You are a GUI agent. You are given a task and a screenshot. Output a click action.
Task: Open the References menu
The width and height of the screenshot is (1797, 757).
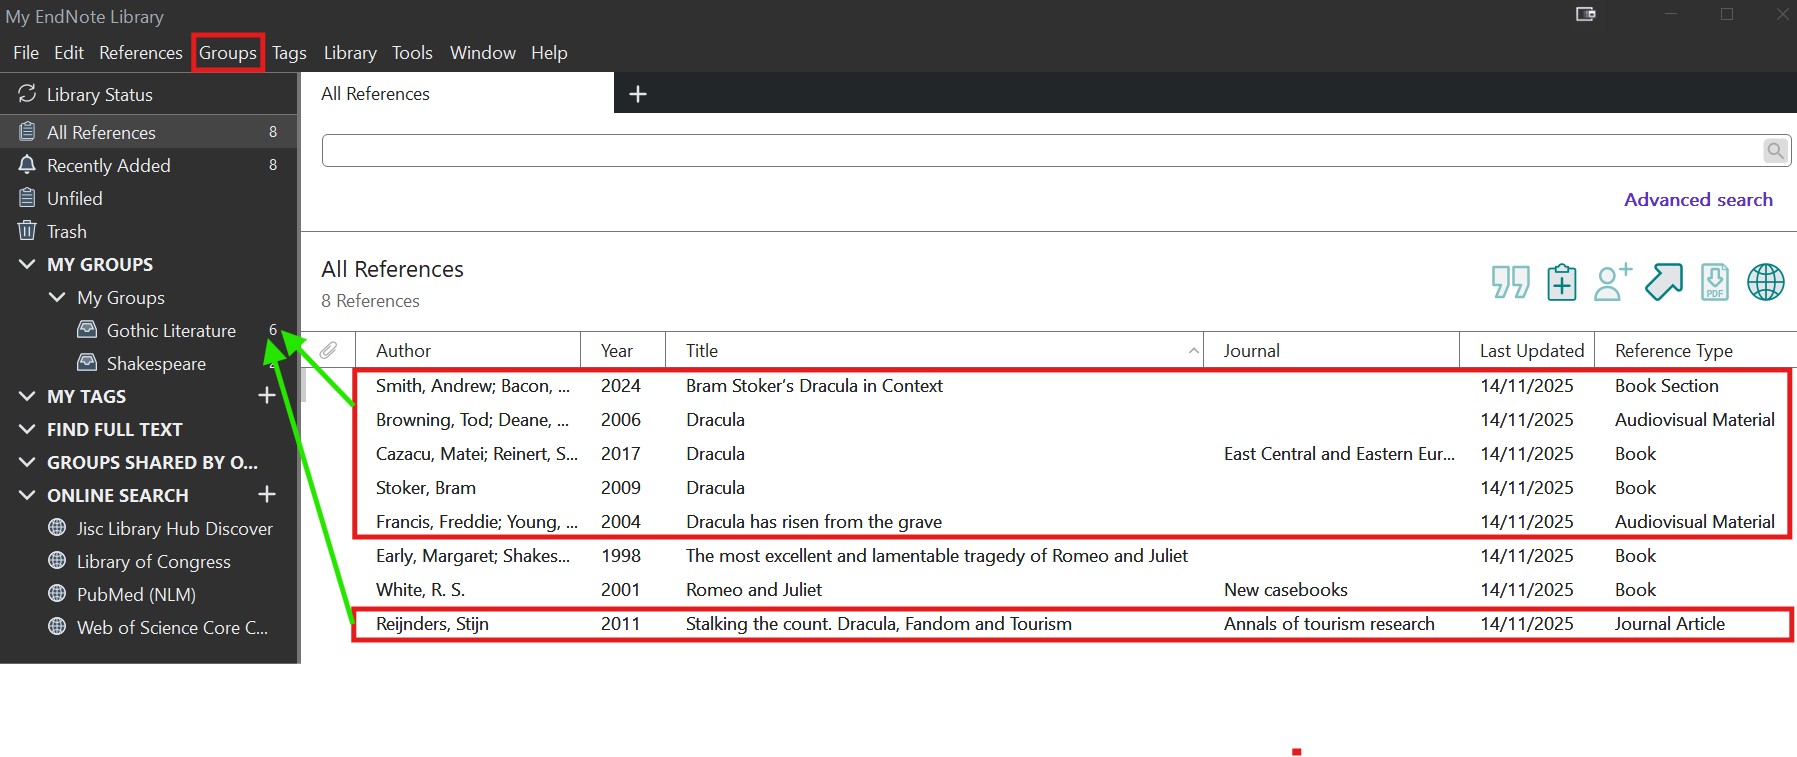[x=141, y=52]
